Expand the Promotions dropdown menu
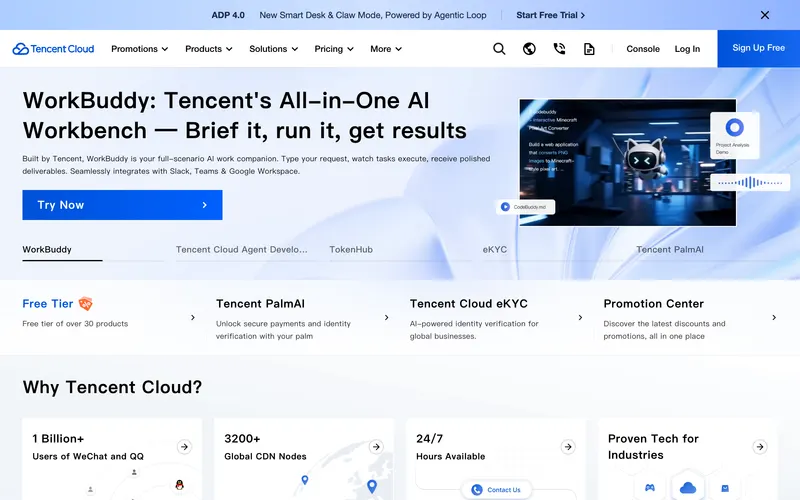This screenshot has width=800, height=500. (139, 49)
